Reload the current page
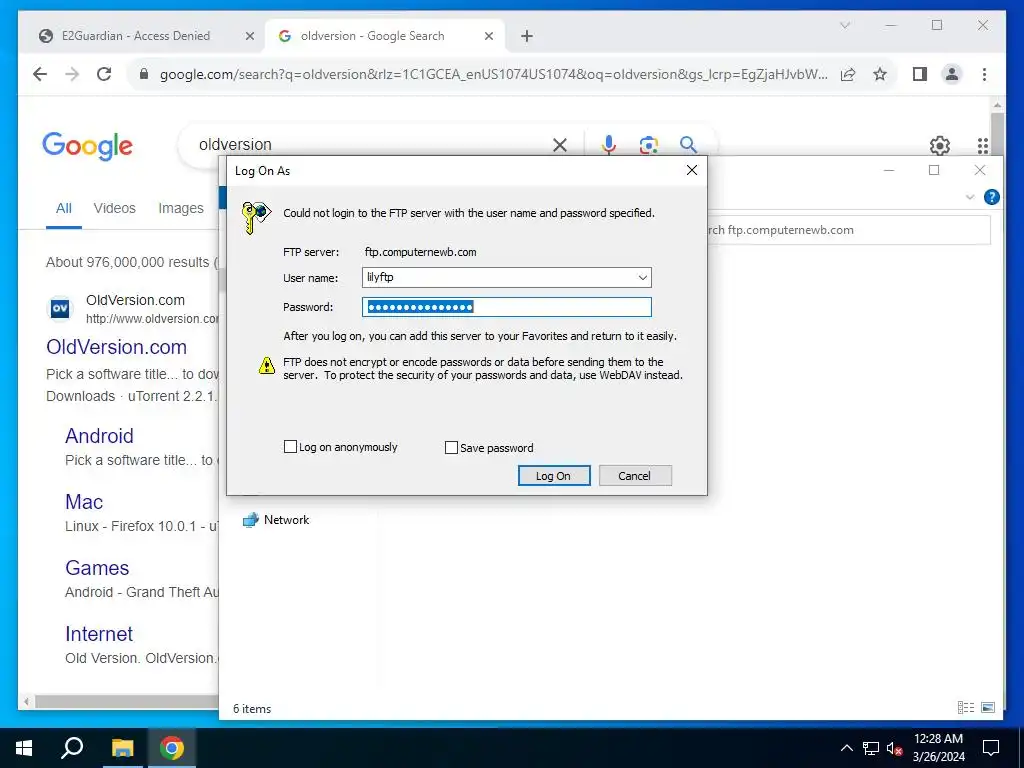 (x=104, y=74)
